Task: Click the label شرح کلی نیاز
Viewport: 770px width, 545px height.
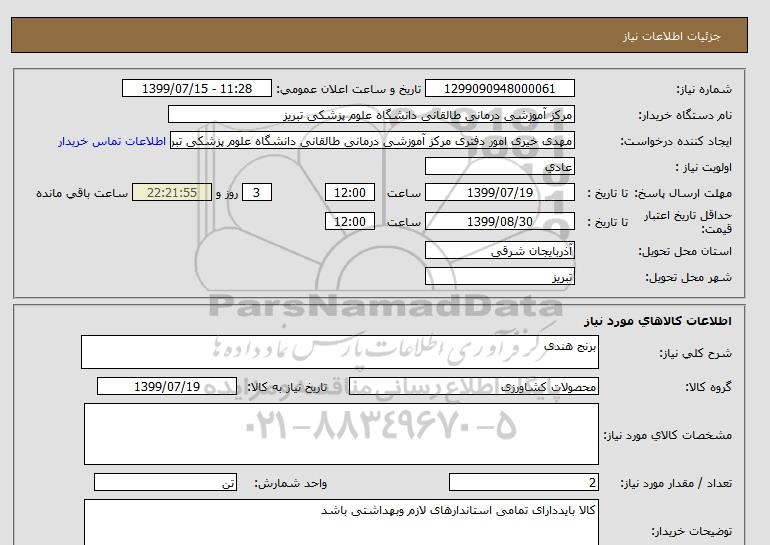Action: tap(695, 353)
